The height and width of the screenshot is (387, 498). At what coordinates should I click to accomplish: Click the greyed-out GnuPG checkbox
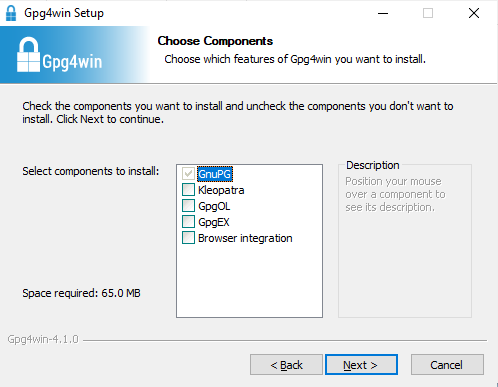(x=188, y=174)
